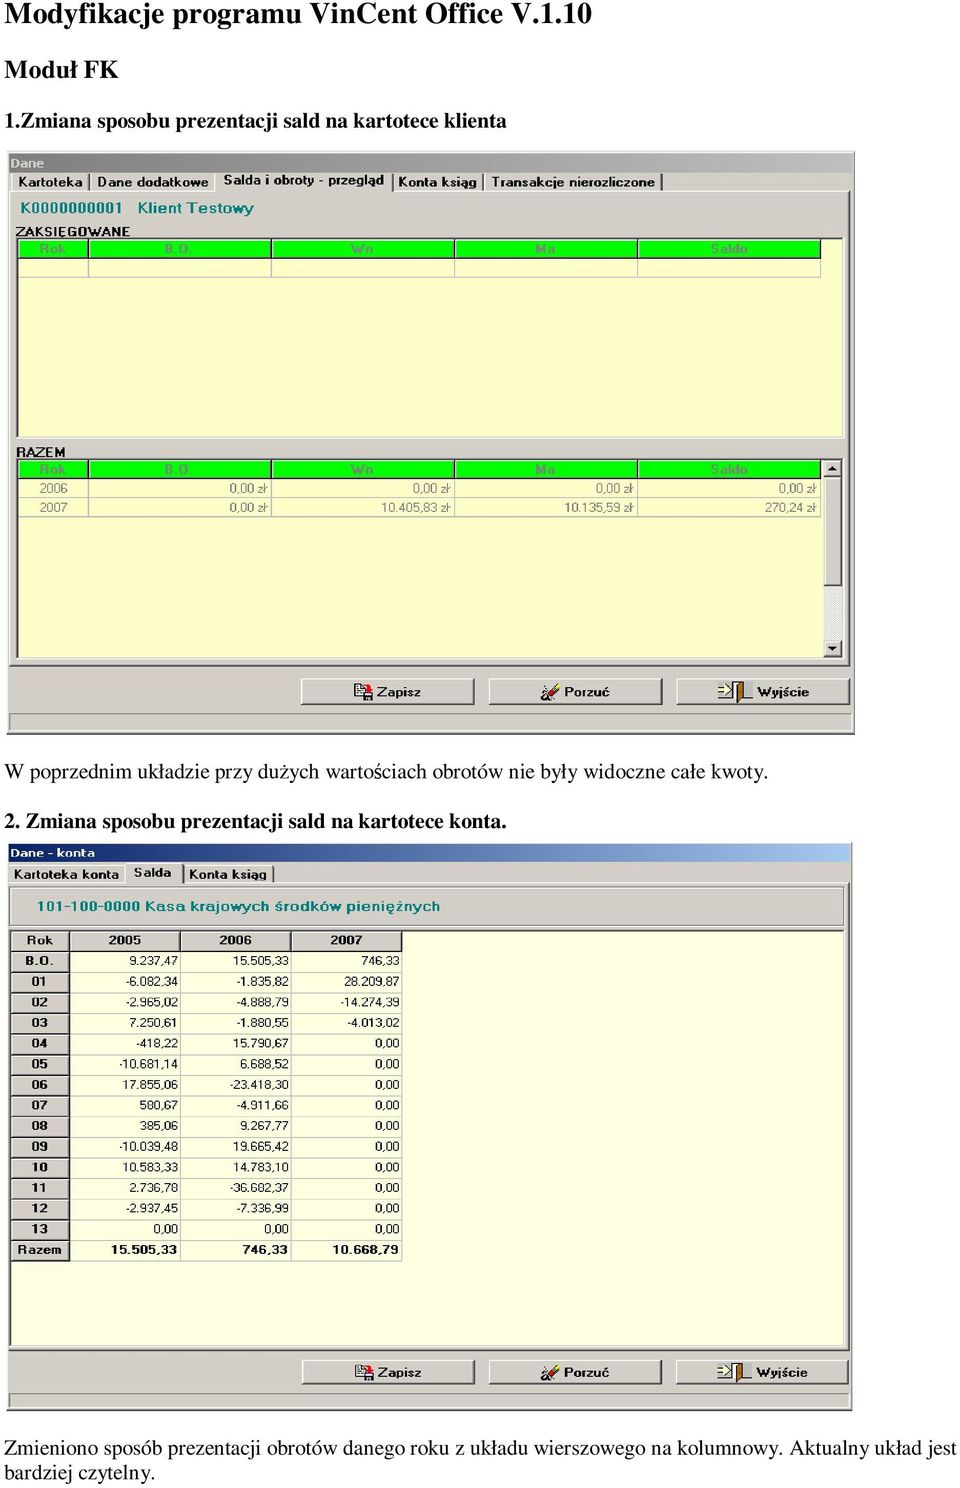Save with Zapisz in Dane - konta window
Image resolution: width=960 pixels, height=1488 pixels.
pos(388,1372)
